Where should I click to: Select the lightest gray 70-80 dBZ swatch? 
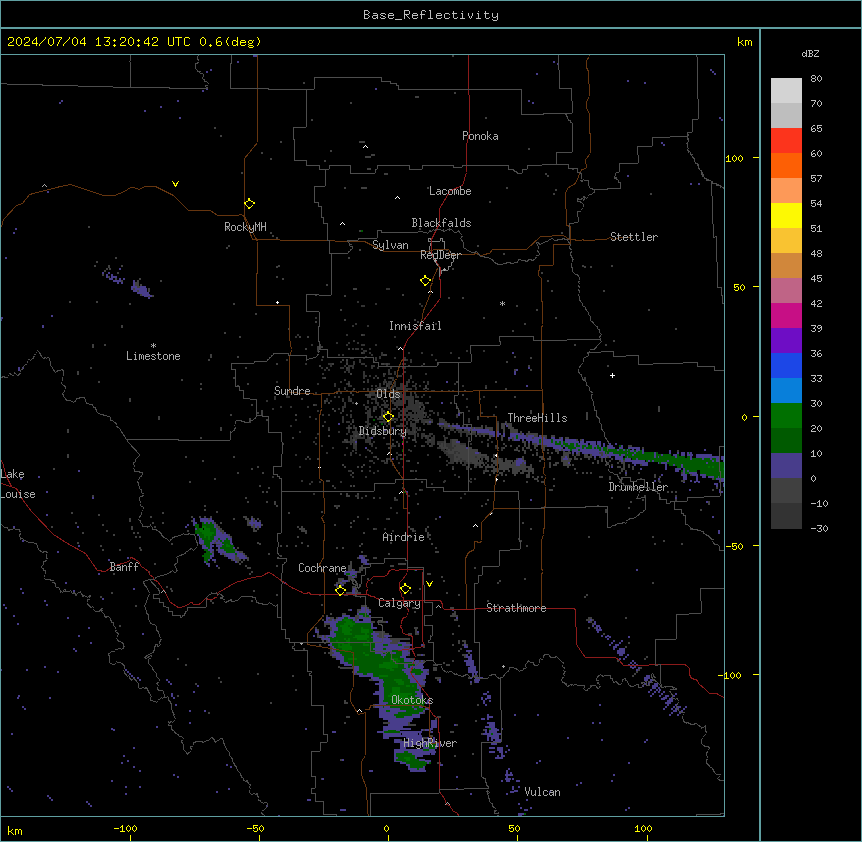pyautogui.click(x=786, y=91)
